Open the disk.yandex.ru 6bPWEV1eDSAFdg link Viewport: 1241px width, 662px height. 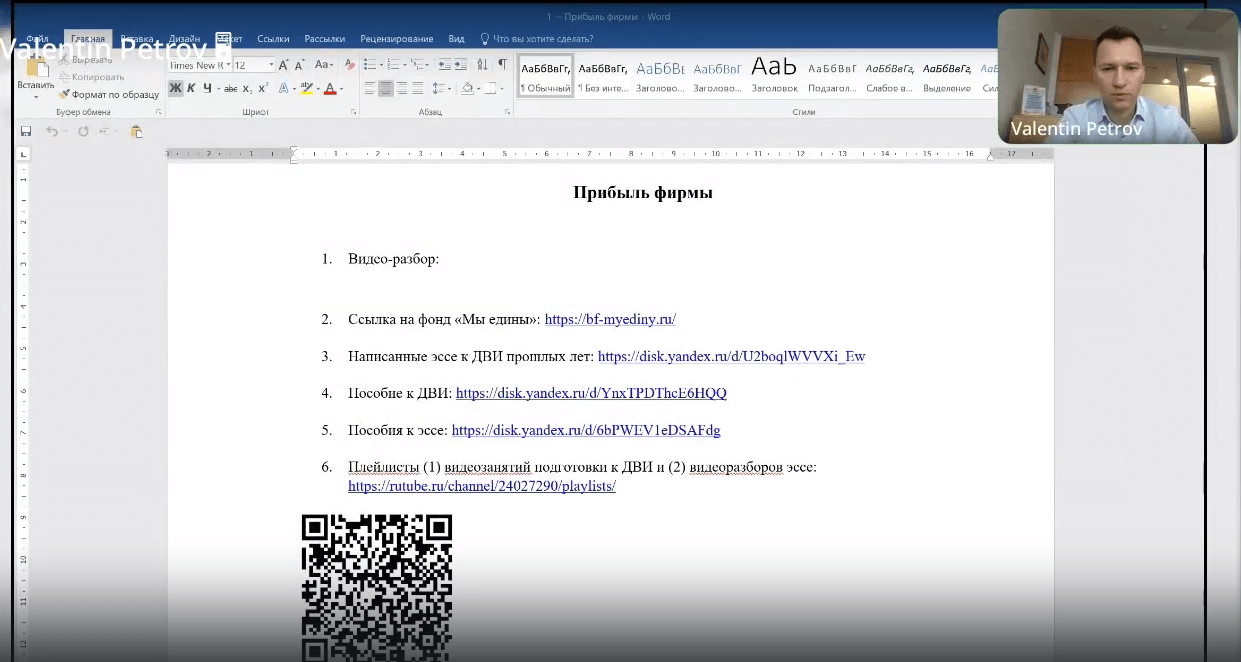tap(586, 430)
